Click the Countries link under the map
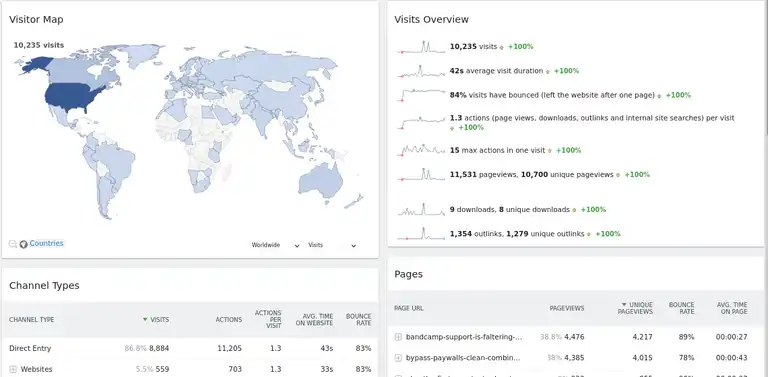Image resolution: width=768 pixels, height=377 pixels. click(46, 243)
